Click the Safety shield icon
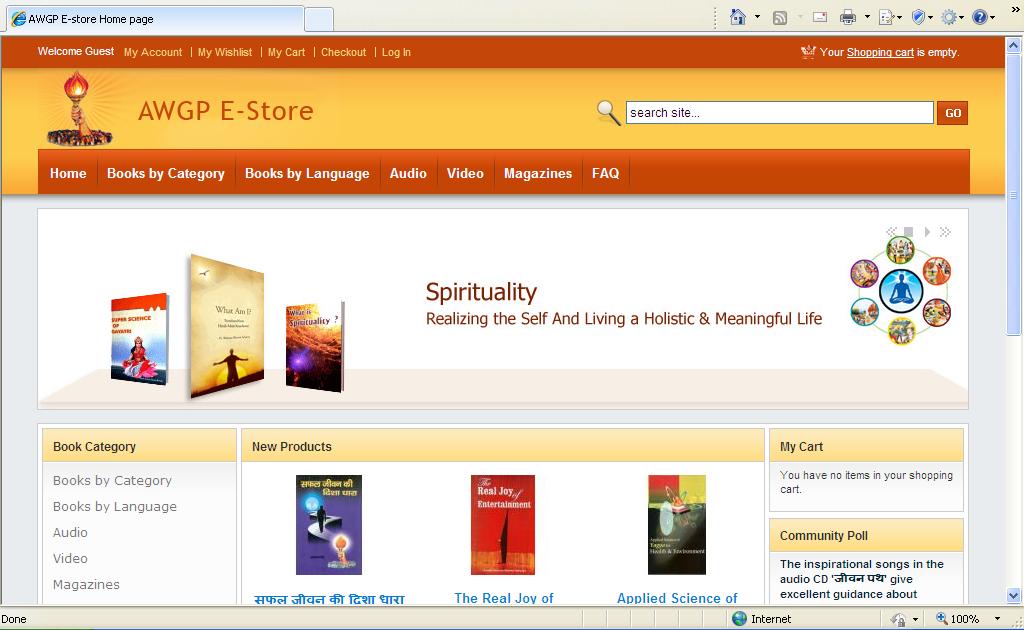Screen dimensions: 1024x630 tap(920, 17)
